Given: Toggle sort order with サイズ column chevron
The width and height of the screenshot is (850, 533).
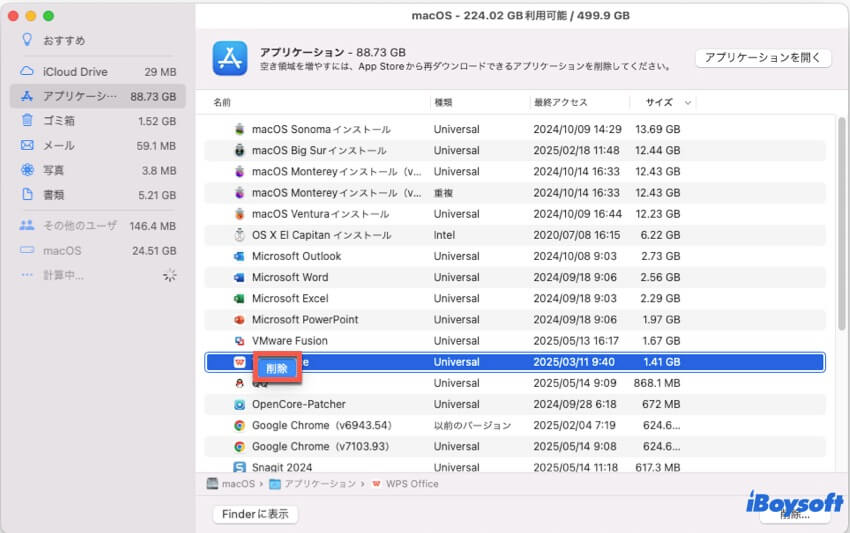Looking at the screenshot, I should pyautogui.click(x=687, y=102).
